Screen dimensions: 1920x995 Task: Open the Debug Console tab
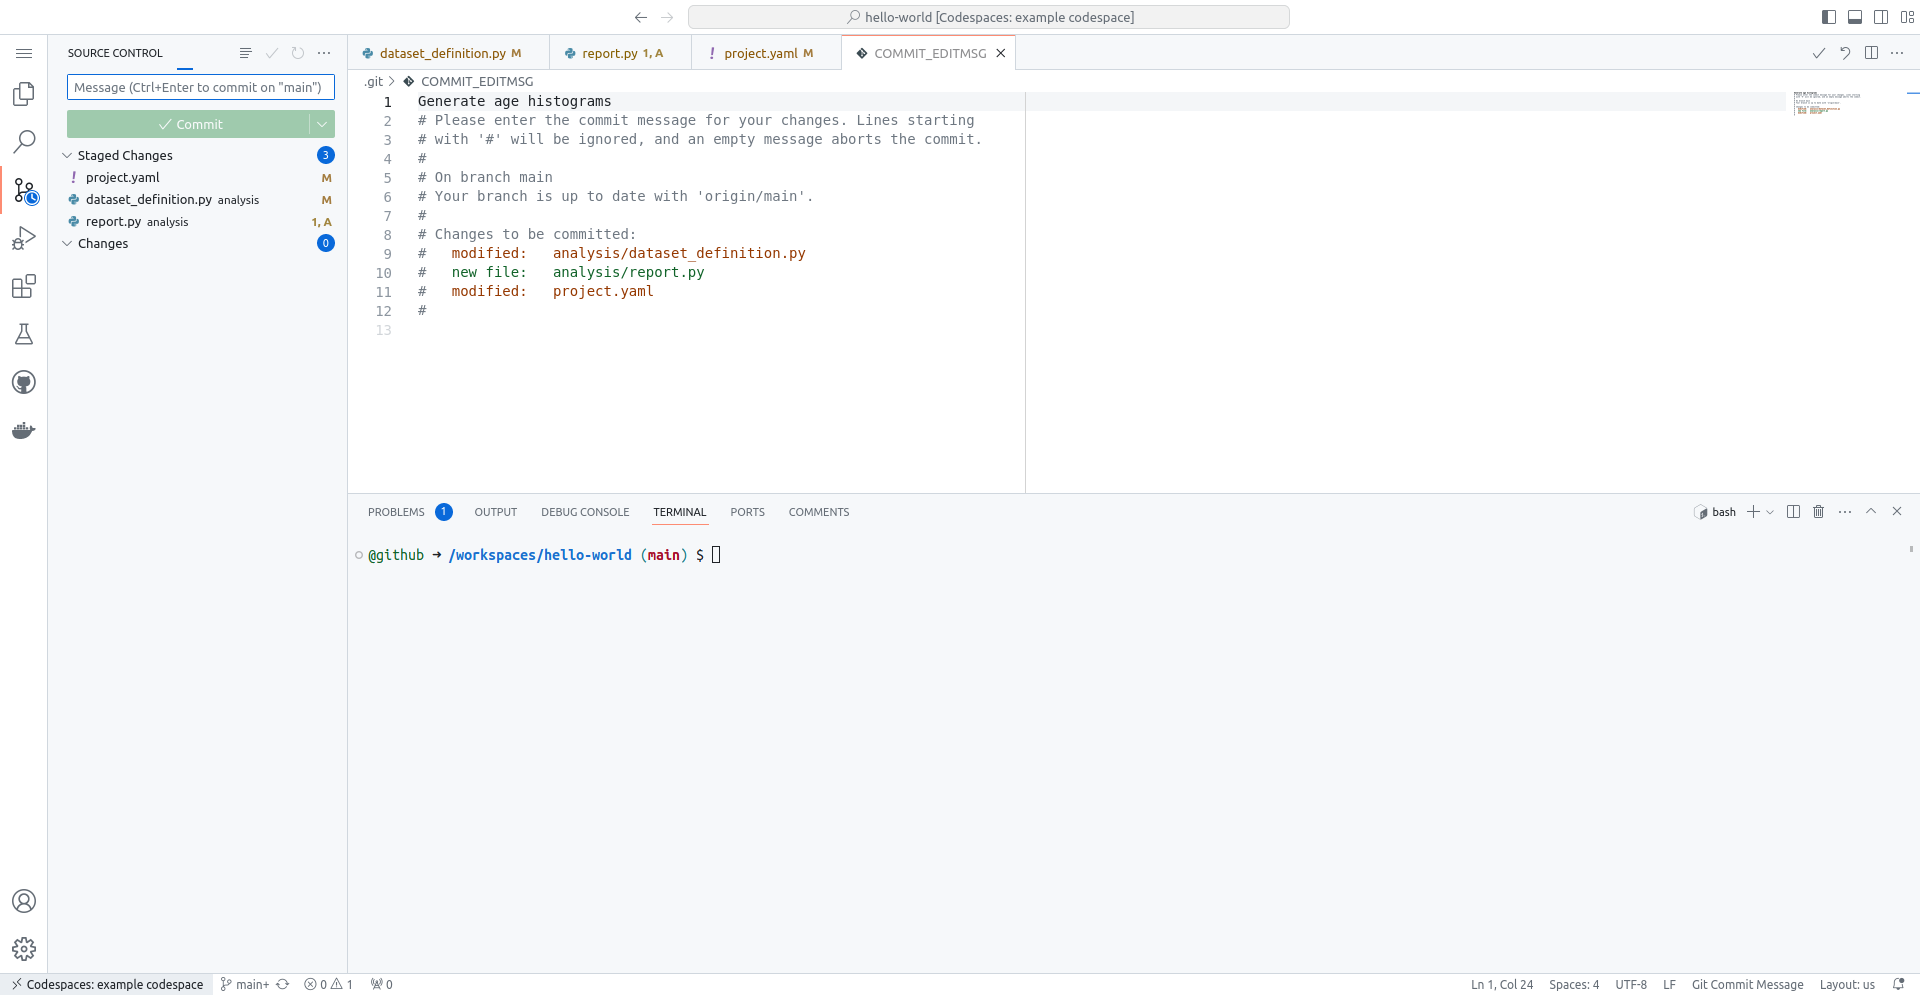585,512
